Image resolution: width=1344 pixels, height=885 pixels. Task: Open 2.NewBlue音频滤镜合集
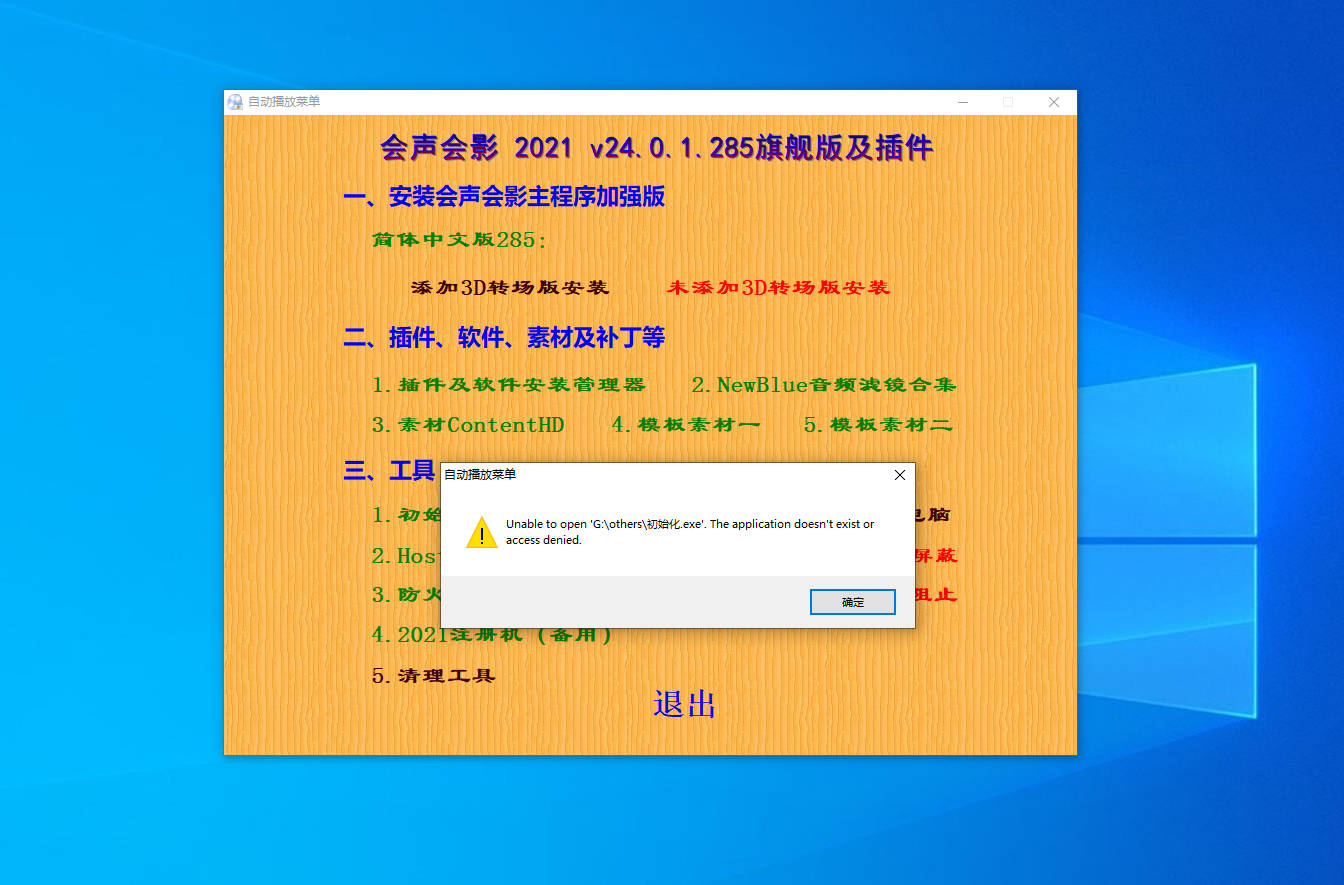coord(824,385)
